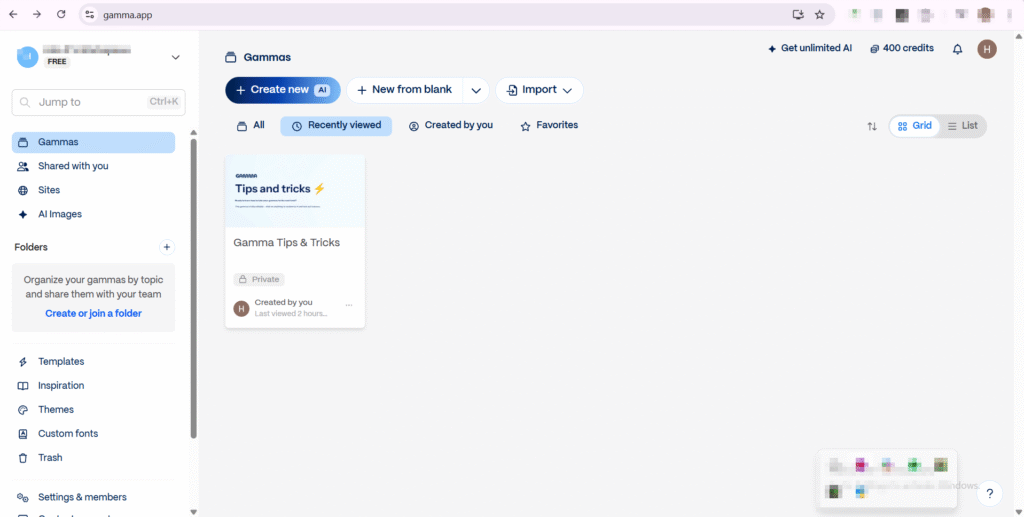Open Custom fonts in sidebar
Image resolution: width=1024 pixels, height=517 pixels.
pyautogui.click(x=93, y=434)
